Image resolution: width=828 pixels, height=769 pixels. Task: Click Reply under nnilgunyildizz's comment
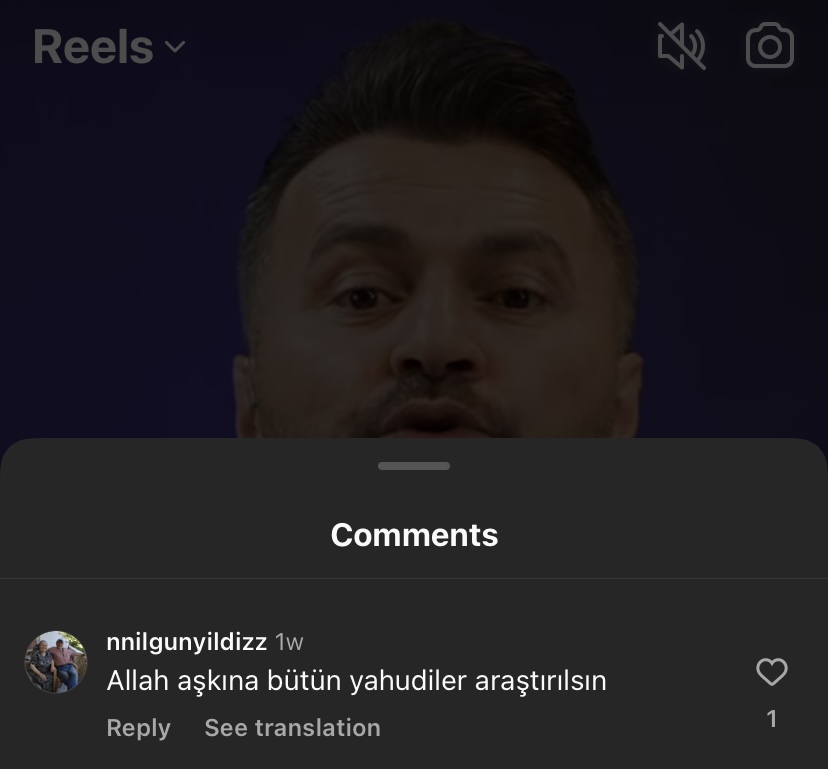[x=138, y=728]
